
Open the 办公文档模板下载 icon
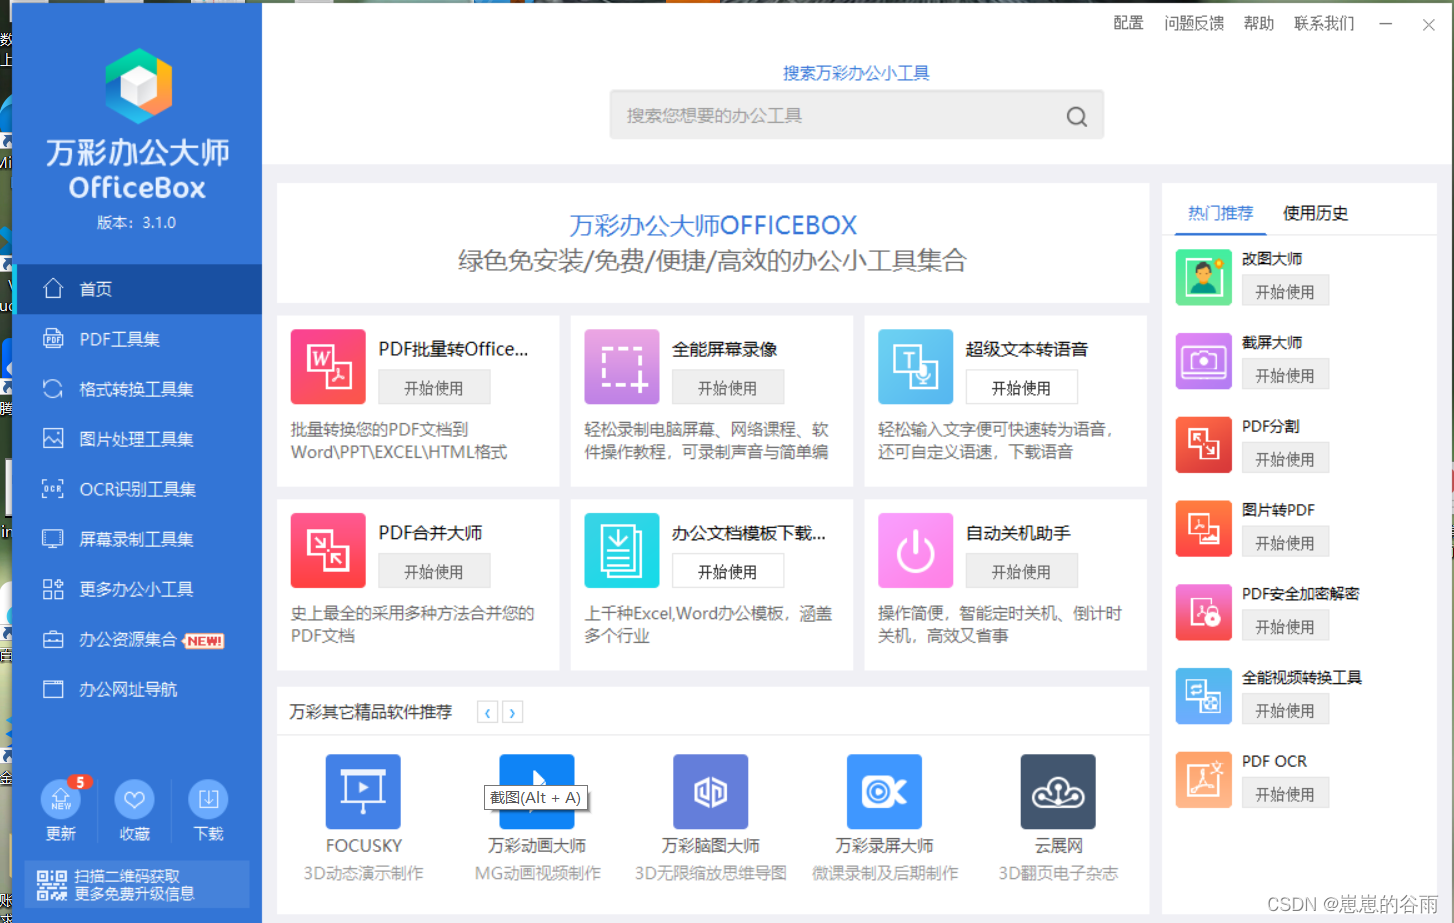[x=622, y=550]
